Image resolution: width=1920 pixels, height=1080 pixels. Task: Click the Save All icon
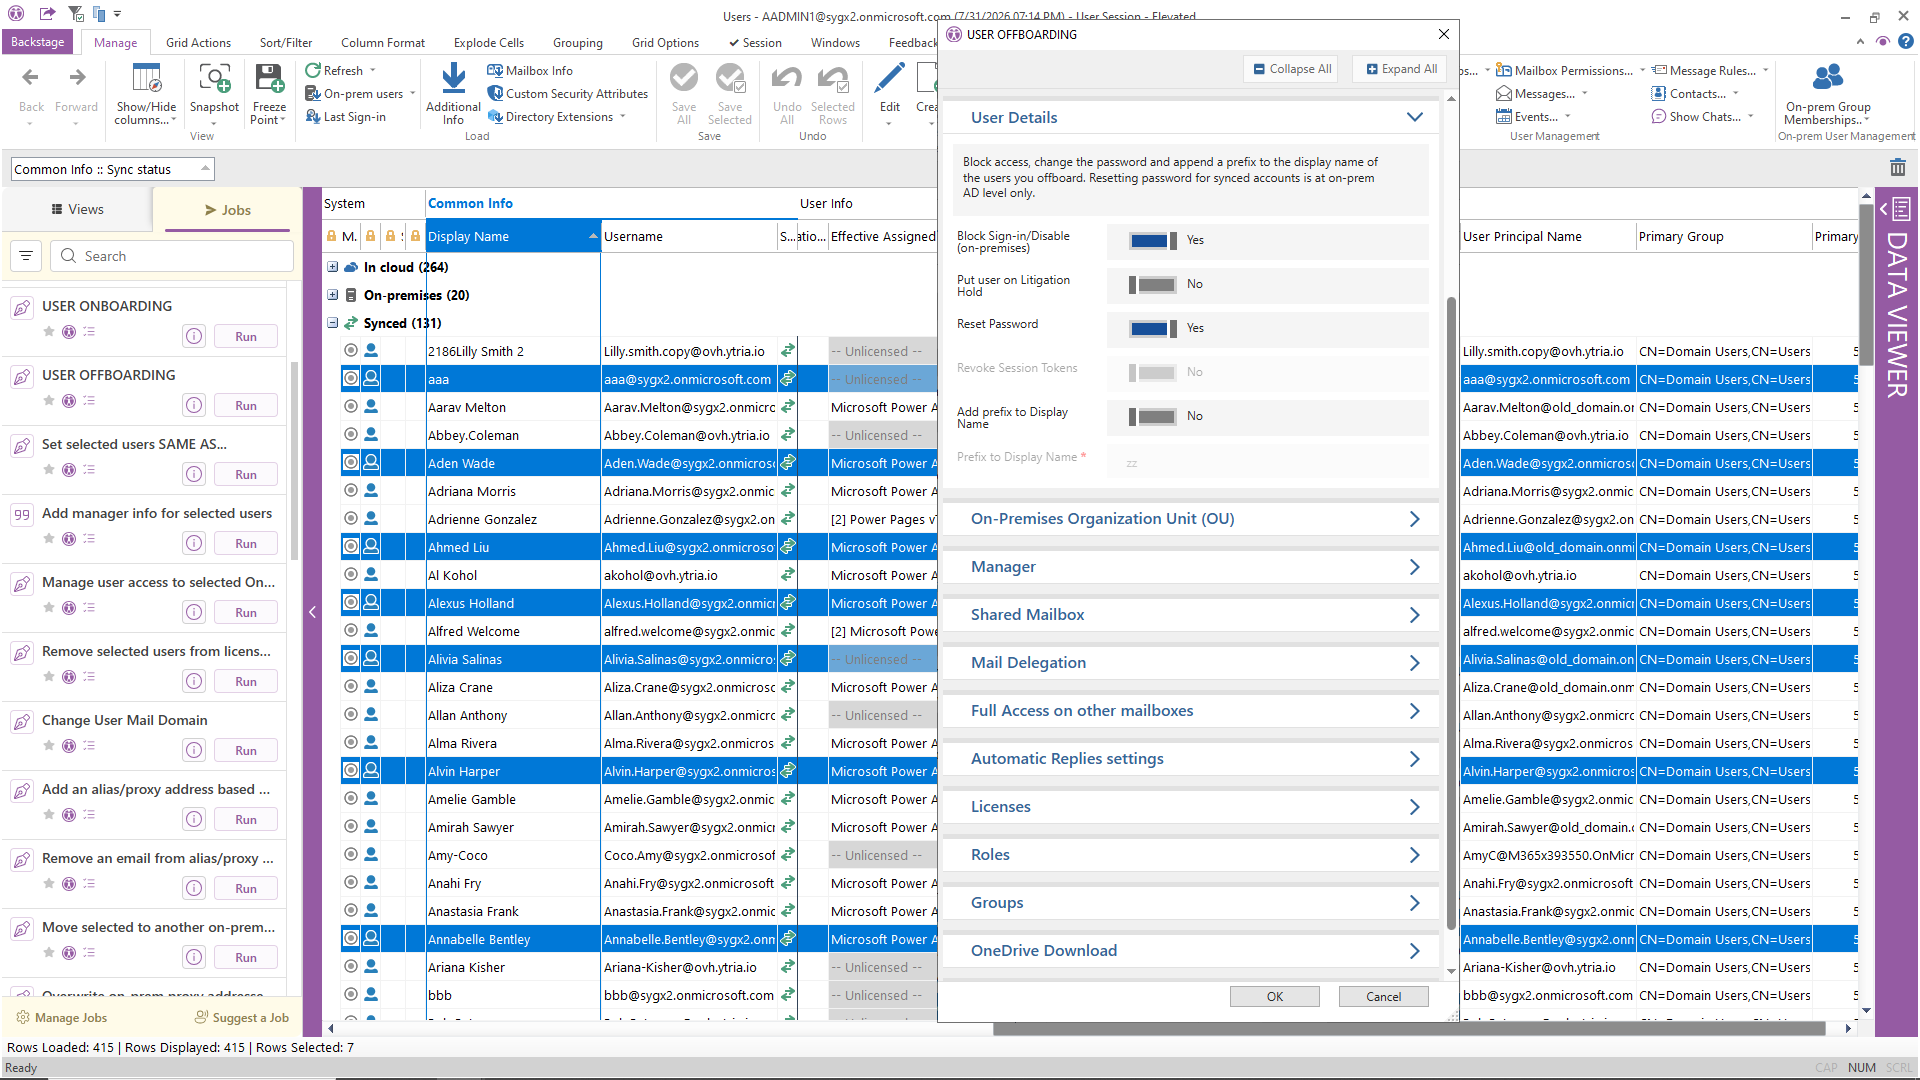[x=684, y=78]
